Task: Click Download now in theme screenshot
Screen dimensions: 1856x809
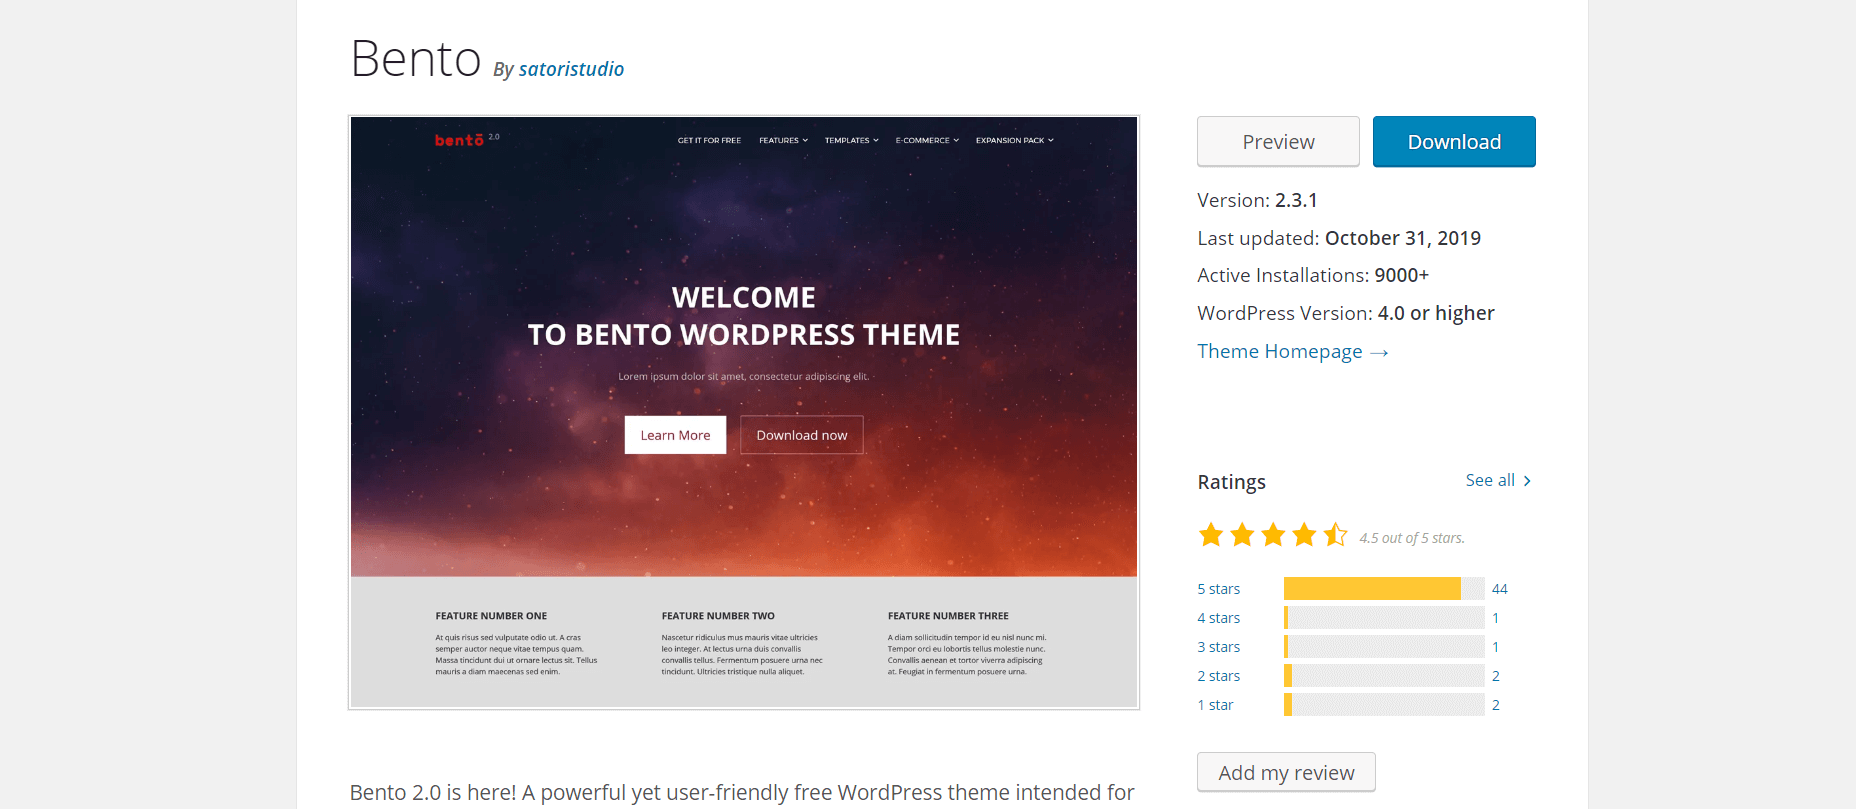Action: tap(802, 435)
